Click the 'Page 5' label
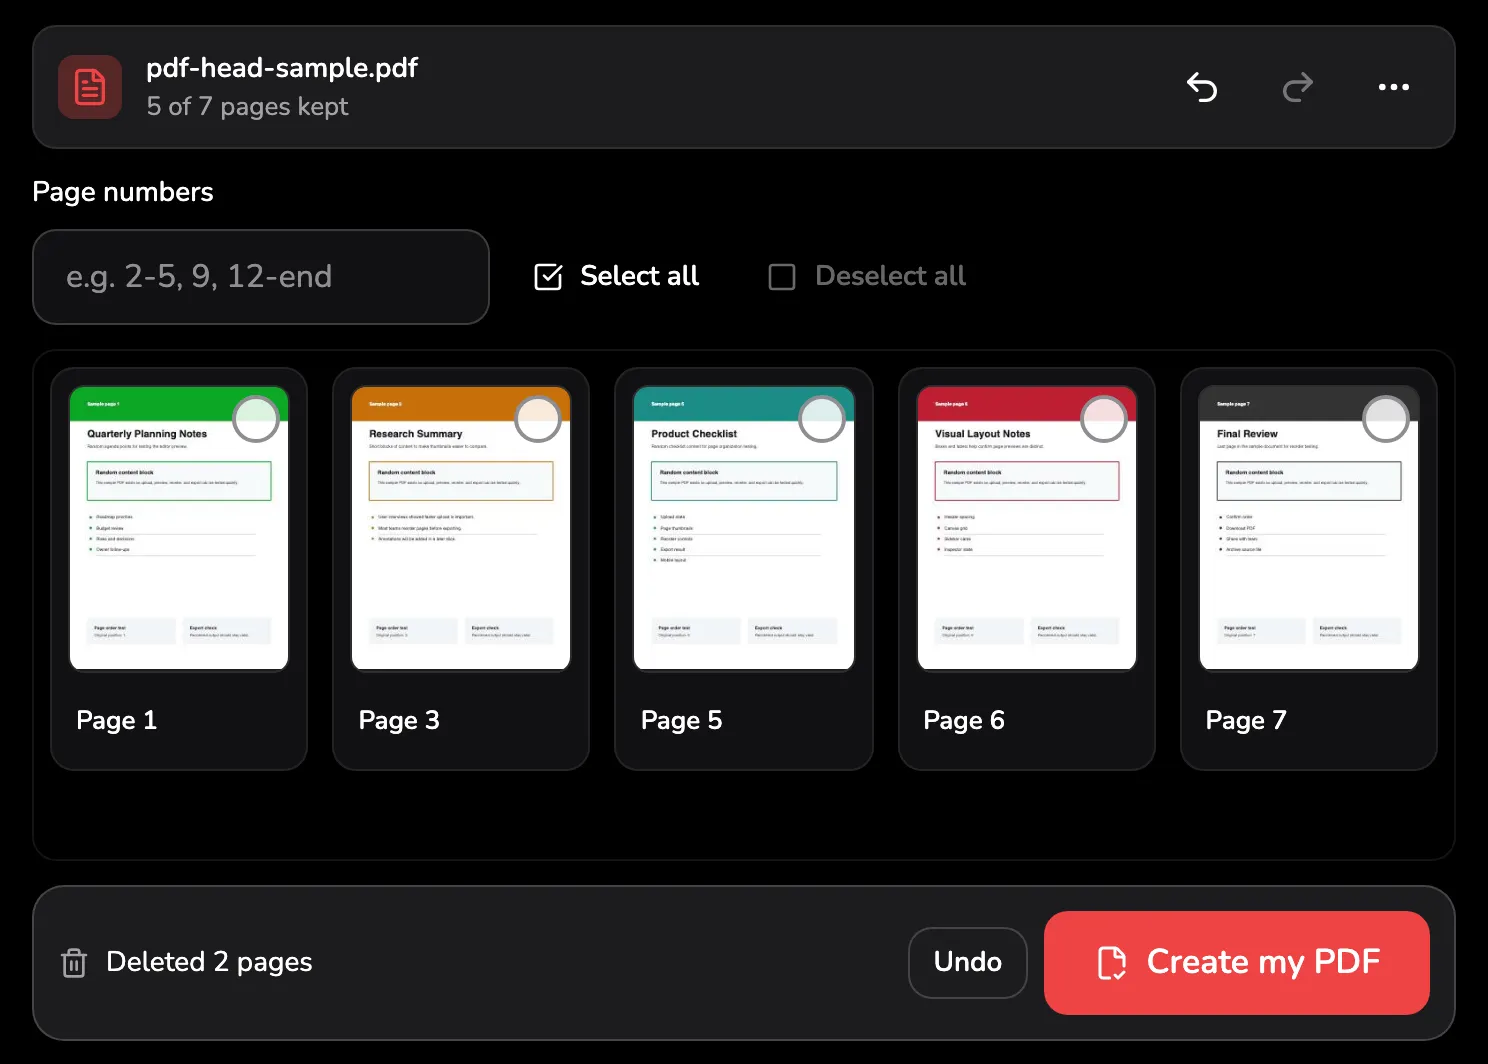Viewport: 1488px width, 1064px height. [x=681, y=720]
